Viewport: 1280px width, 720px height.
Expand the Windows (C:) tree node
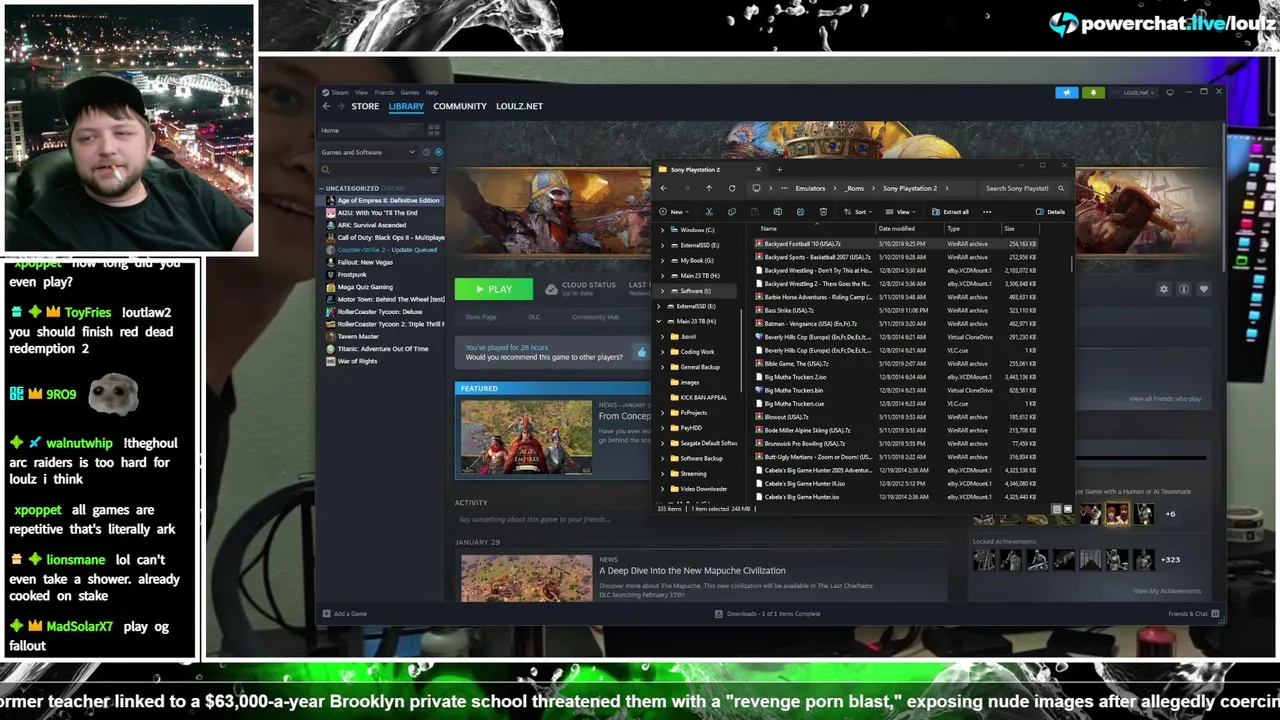[661, 230]
